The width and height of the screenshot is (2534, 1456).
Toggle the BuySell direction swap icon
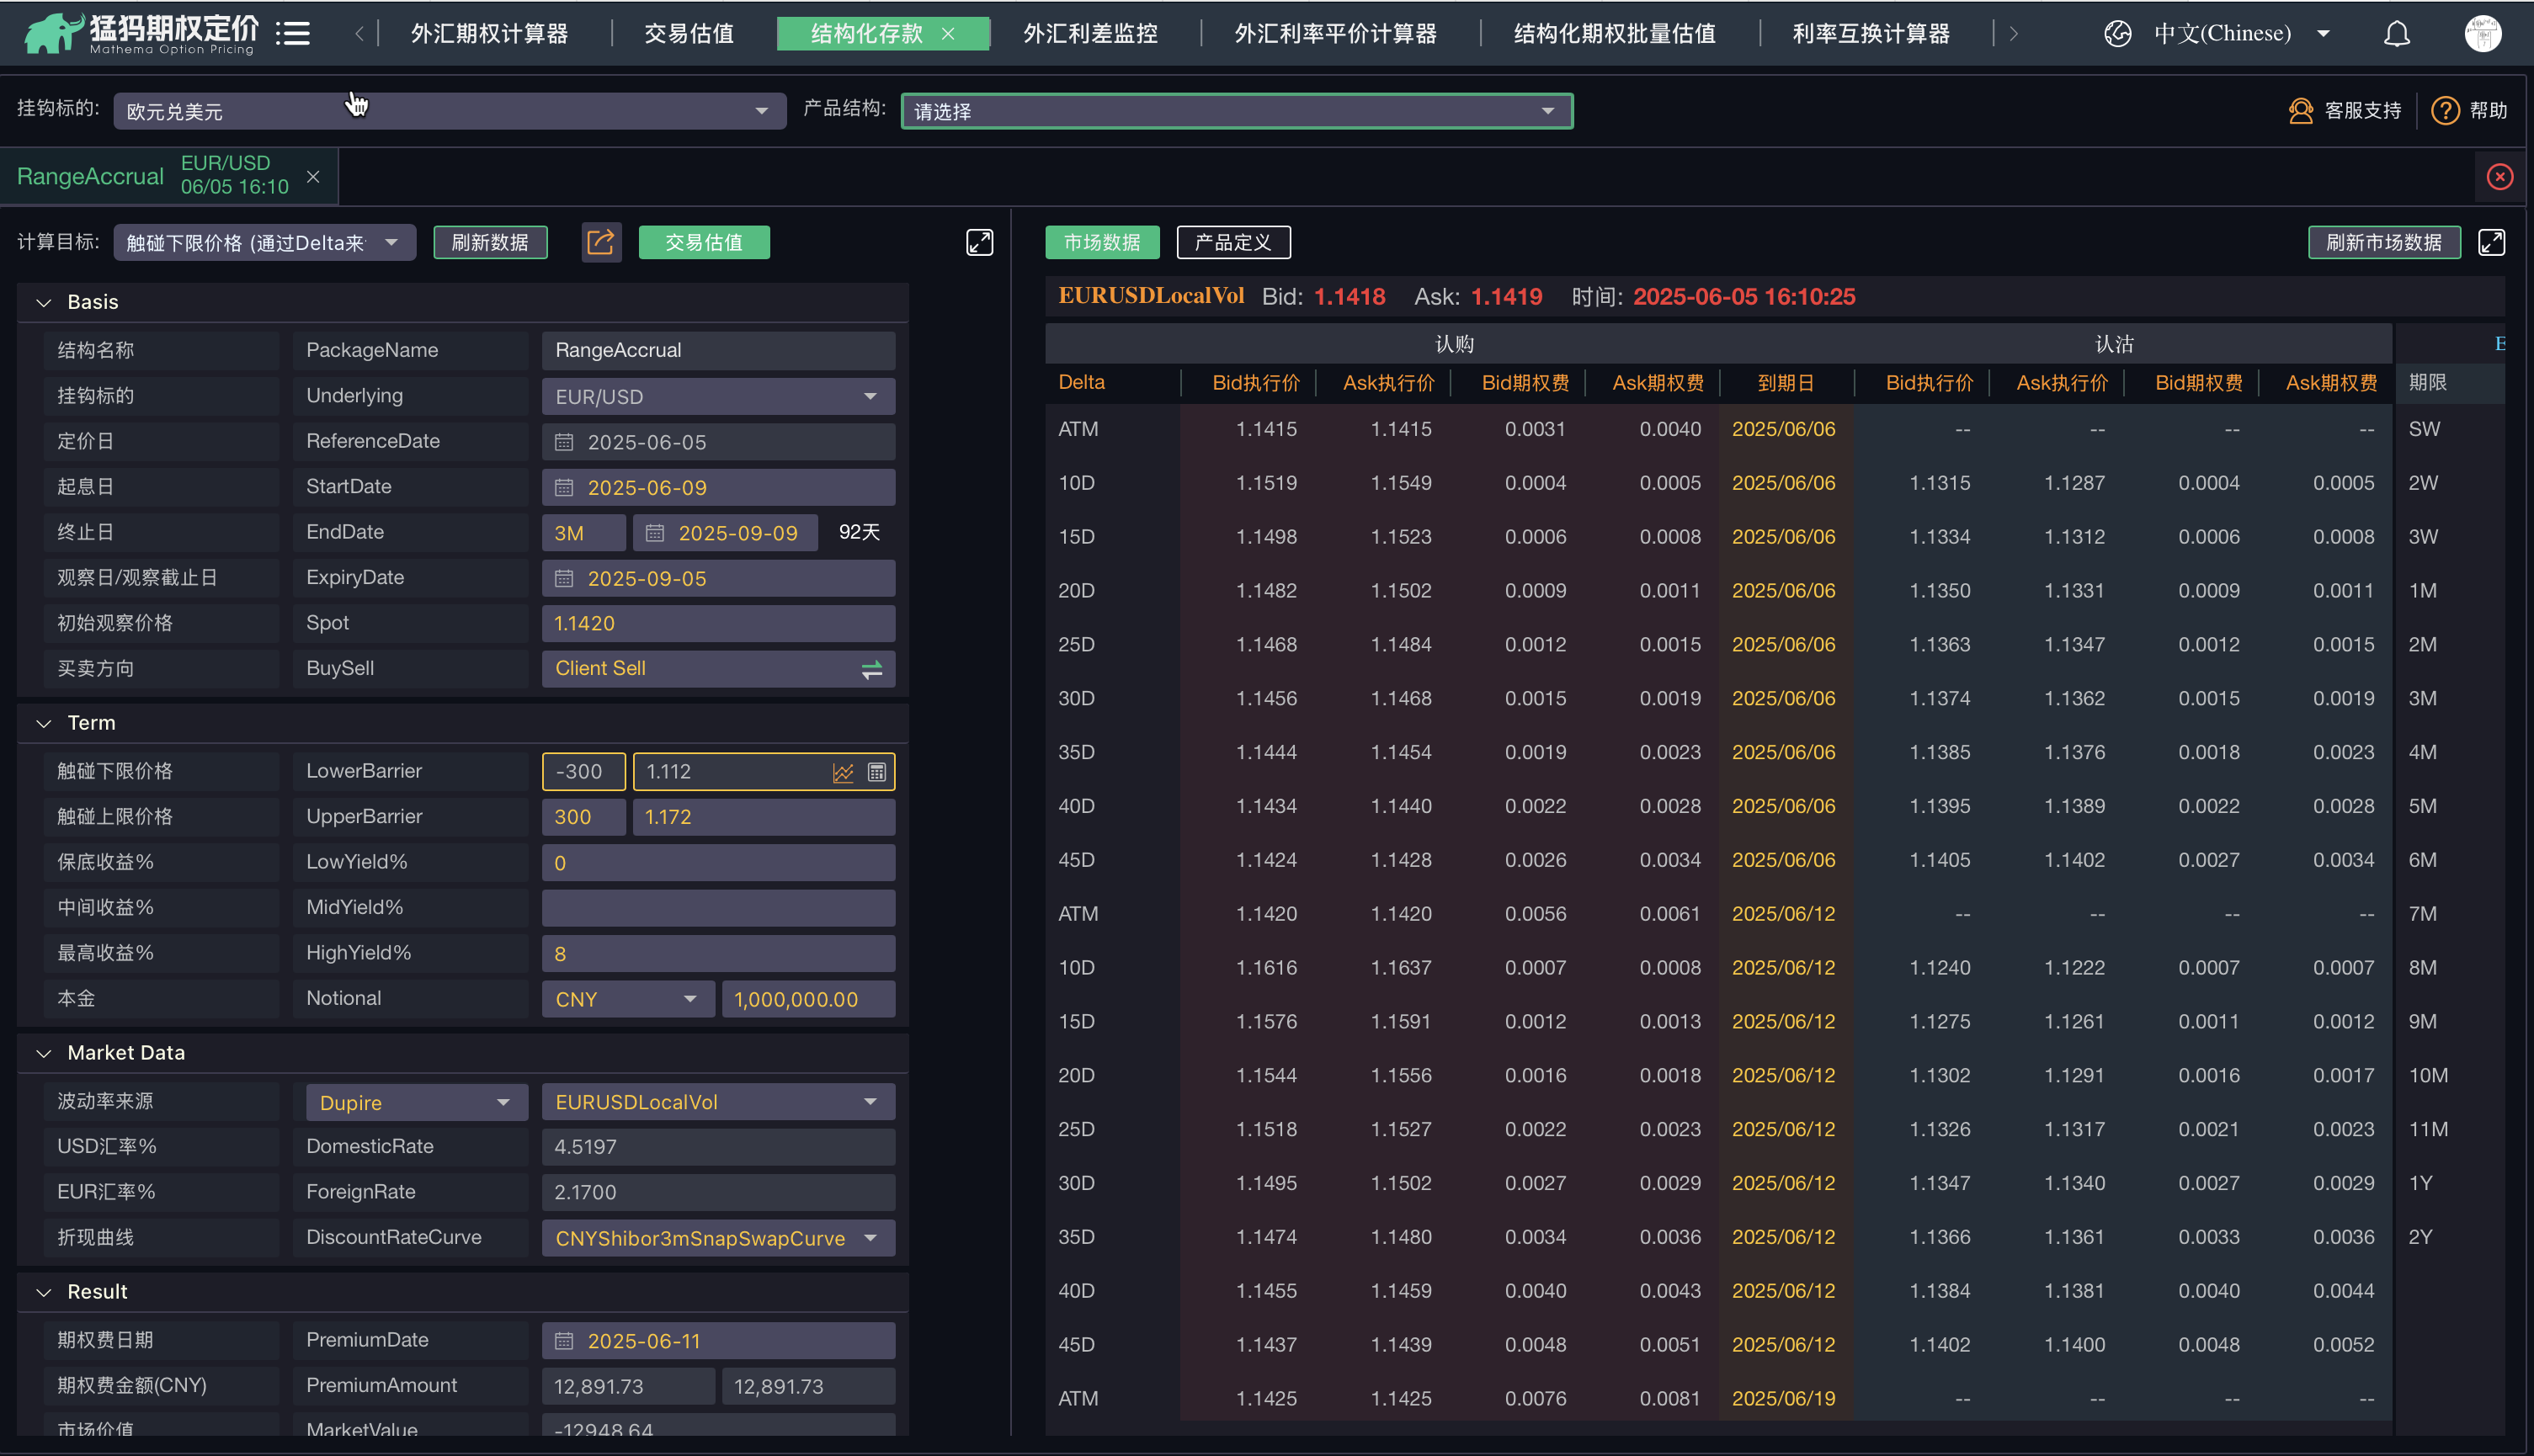[871, 669]
